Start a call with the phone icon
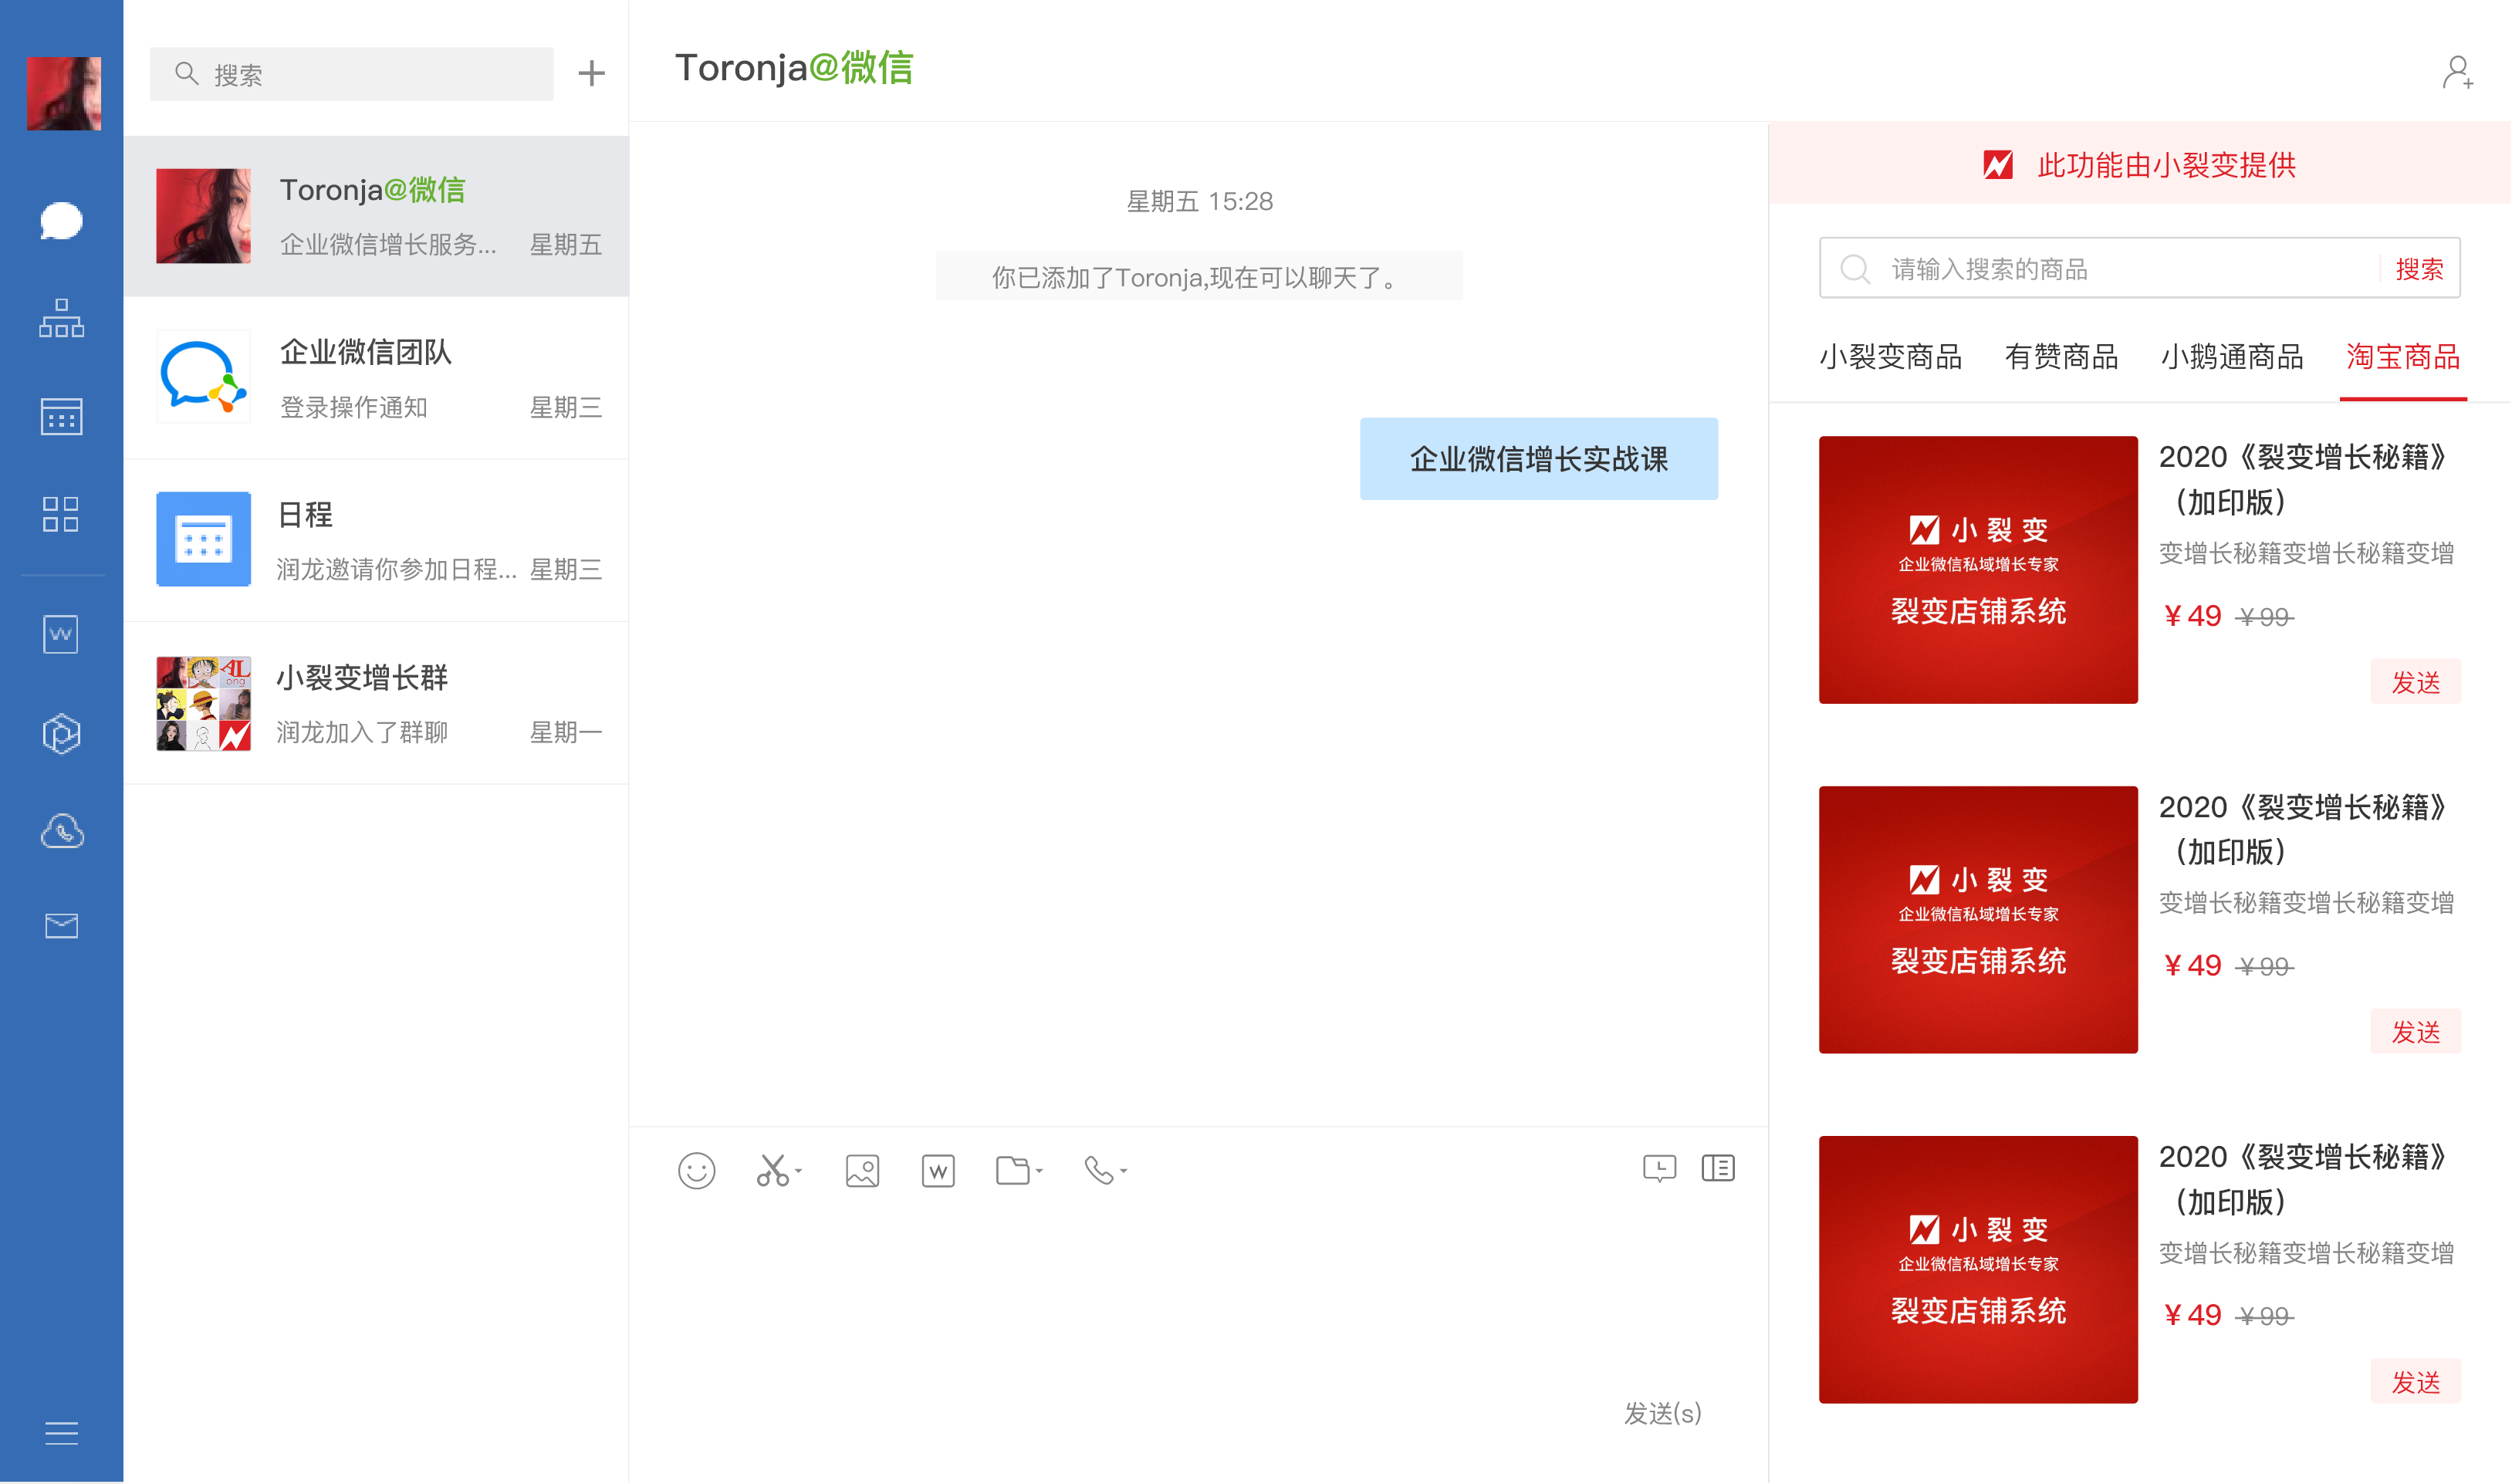This screenshot has height=1484, width=2512. 1099,1170
